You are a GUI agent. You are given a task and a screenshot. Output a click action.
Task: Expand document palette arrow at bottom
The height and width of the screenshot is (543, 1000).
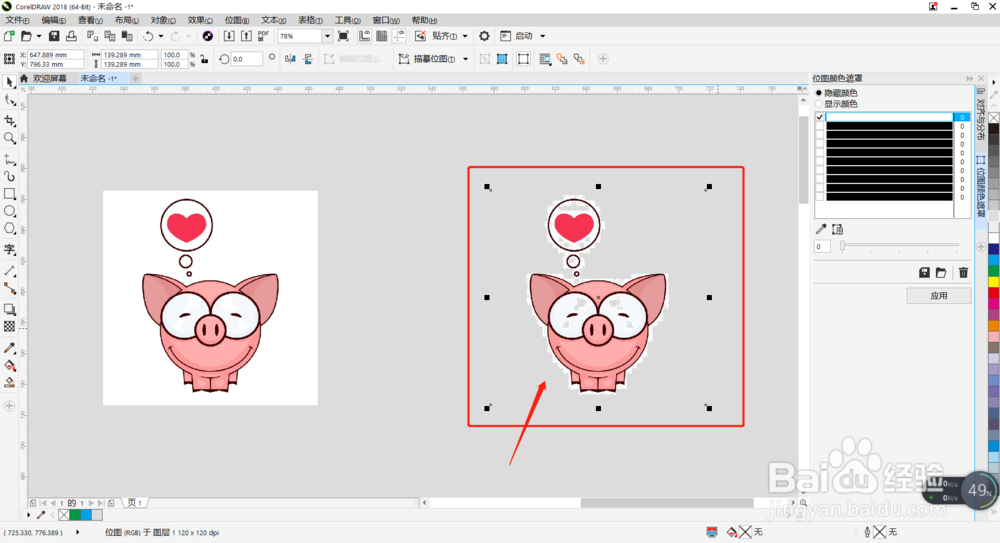(x=28, y=514)
